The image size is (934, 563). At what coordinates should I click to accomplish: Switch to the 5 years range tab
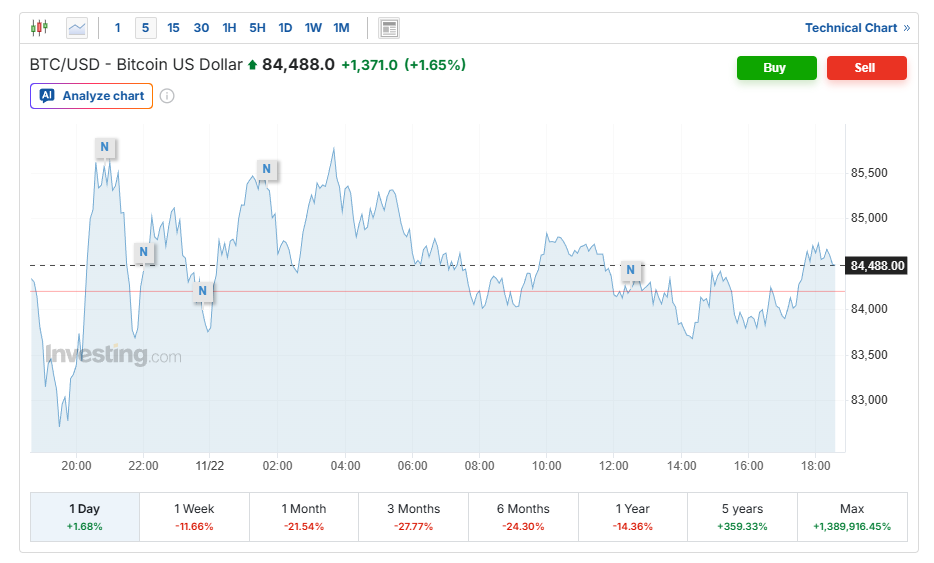pyautogui.click(x=742, y=516)
